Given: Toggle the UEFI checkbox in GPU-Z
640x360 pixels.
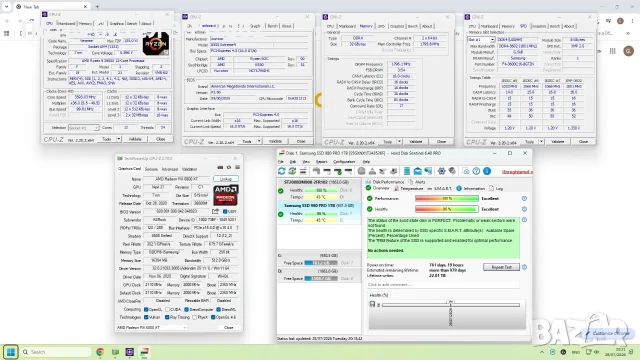Looking at the screenshot, I should click(225, 211).
